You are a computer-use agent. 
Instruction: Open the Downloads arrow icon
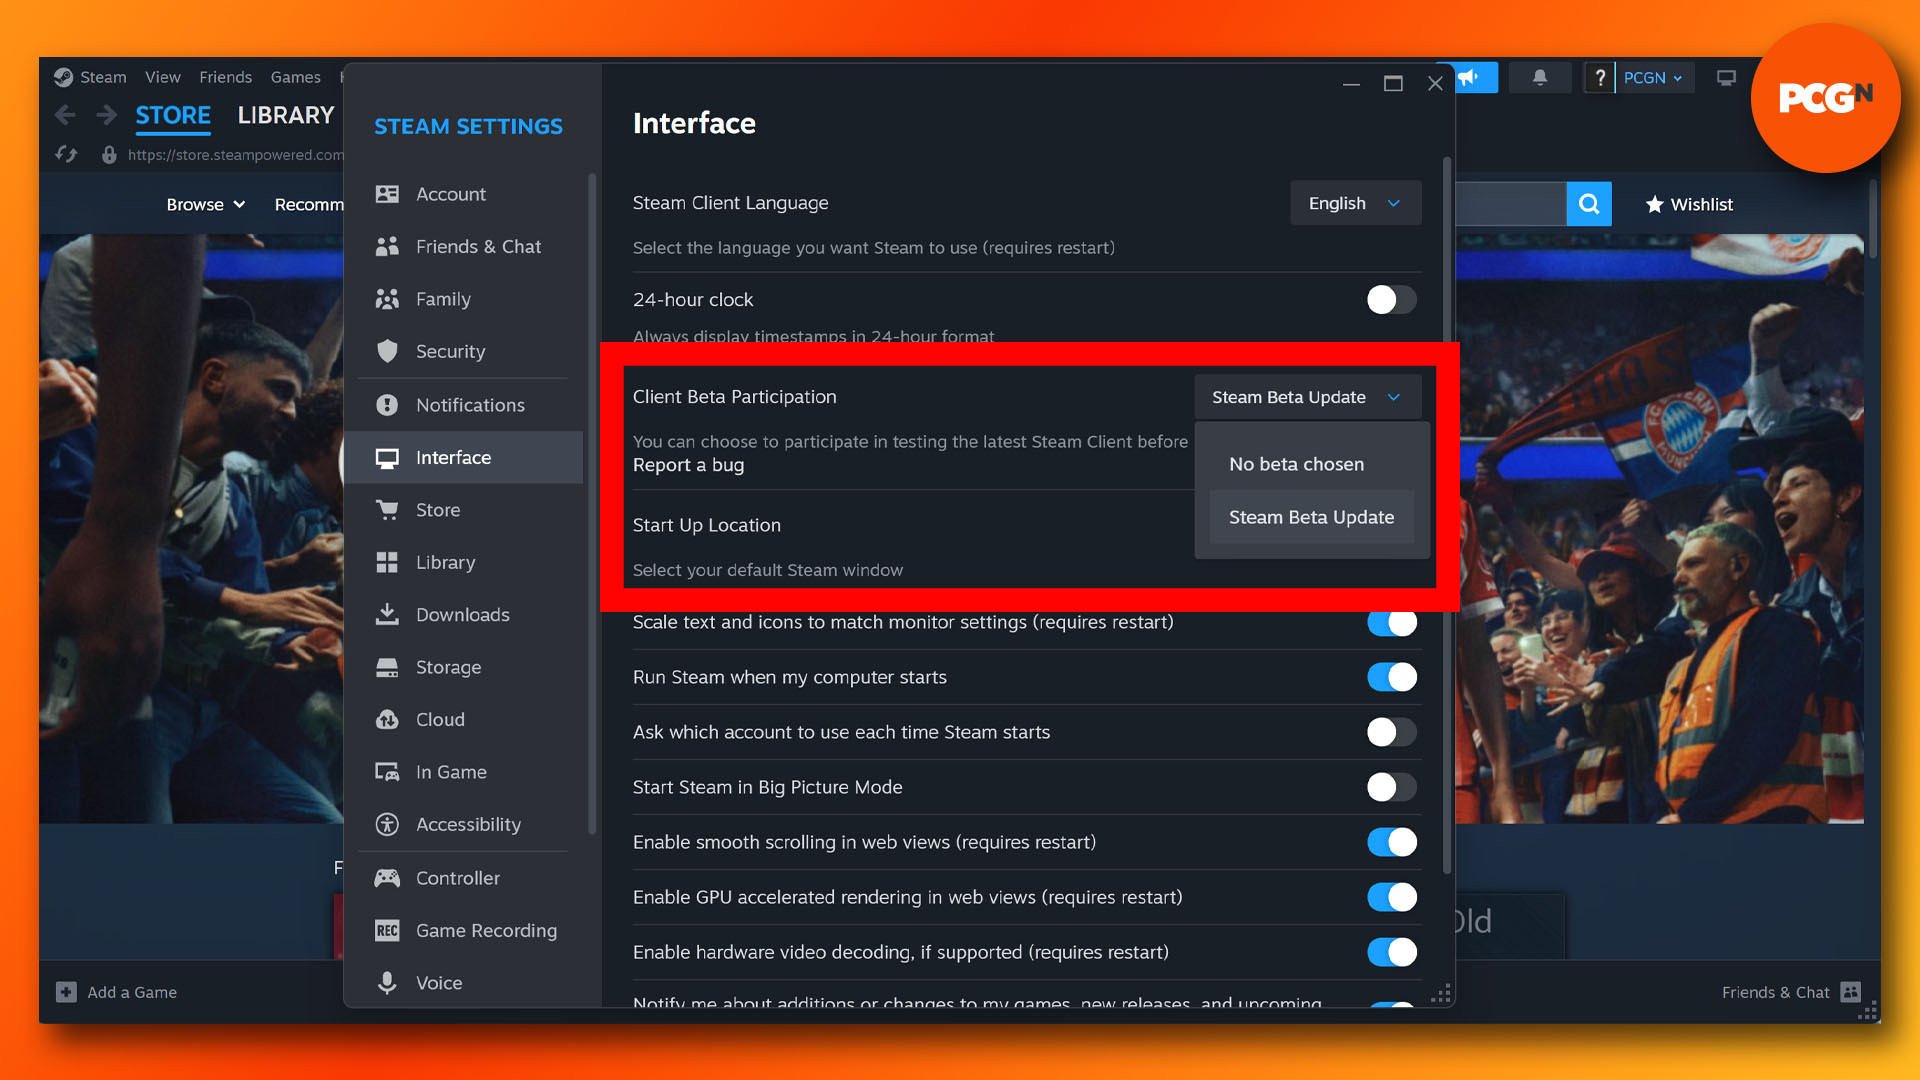pyautogui.click(x=387, y=614)
